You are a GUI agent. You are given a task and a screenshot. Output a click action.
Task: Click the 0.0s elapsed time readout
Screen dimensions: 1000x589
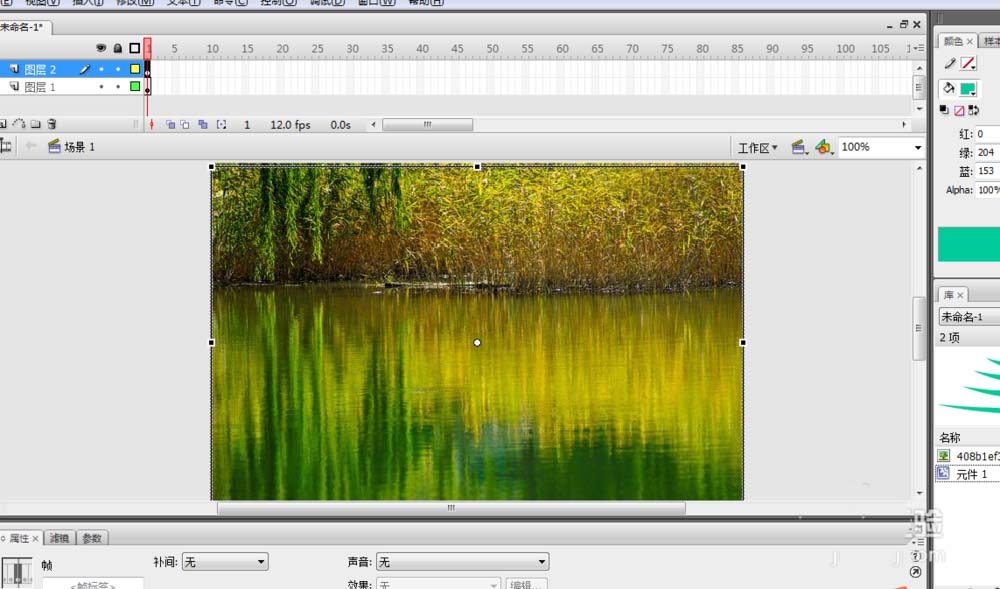[x=341, y=125]
